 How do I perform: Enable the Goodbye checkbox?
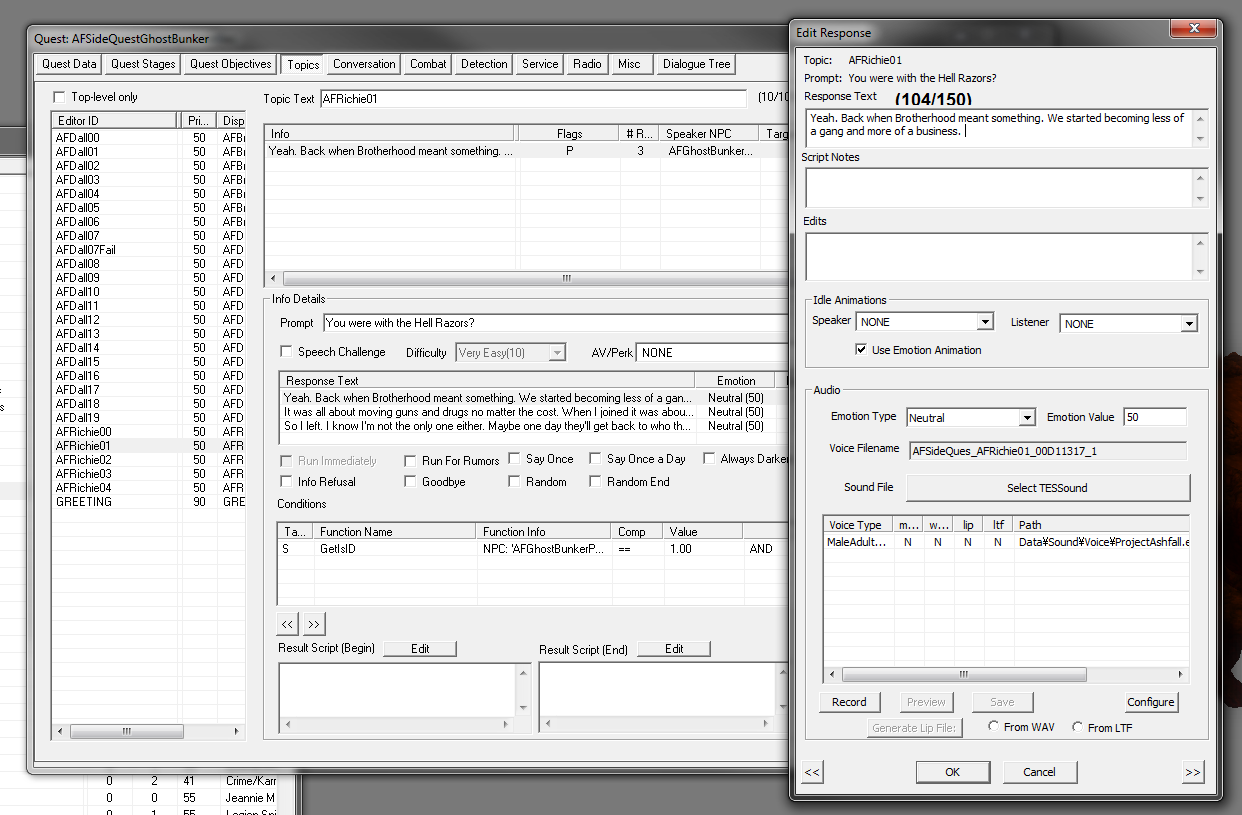tap(411, 482)
